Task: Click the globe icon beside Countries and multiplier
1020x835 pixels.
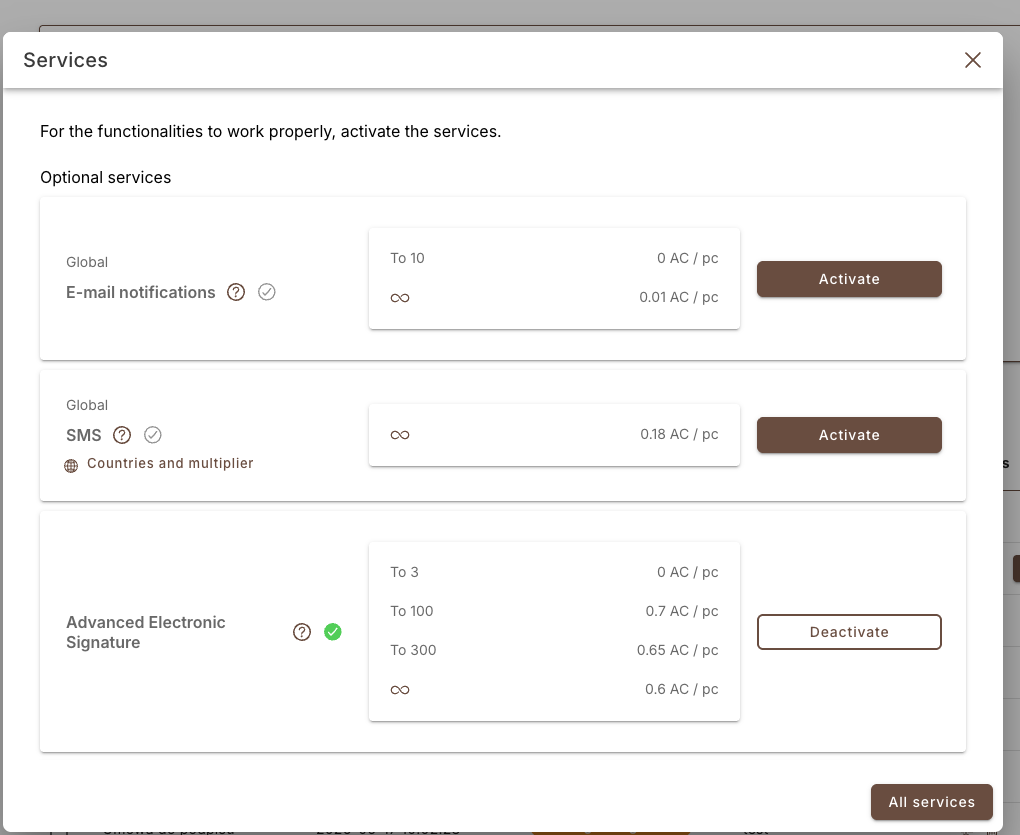Action: pyautogui.click(x=71, y=466)
